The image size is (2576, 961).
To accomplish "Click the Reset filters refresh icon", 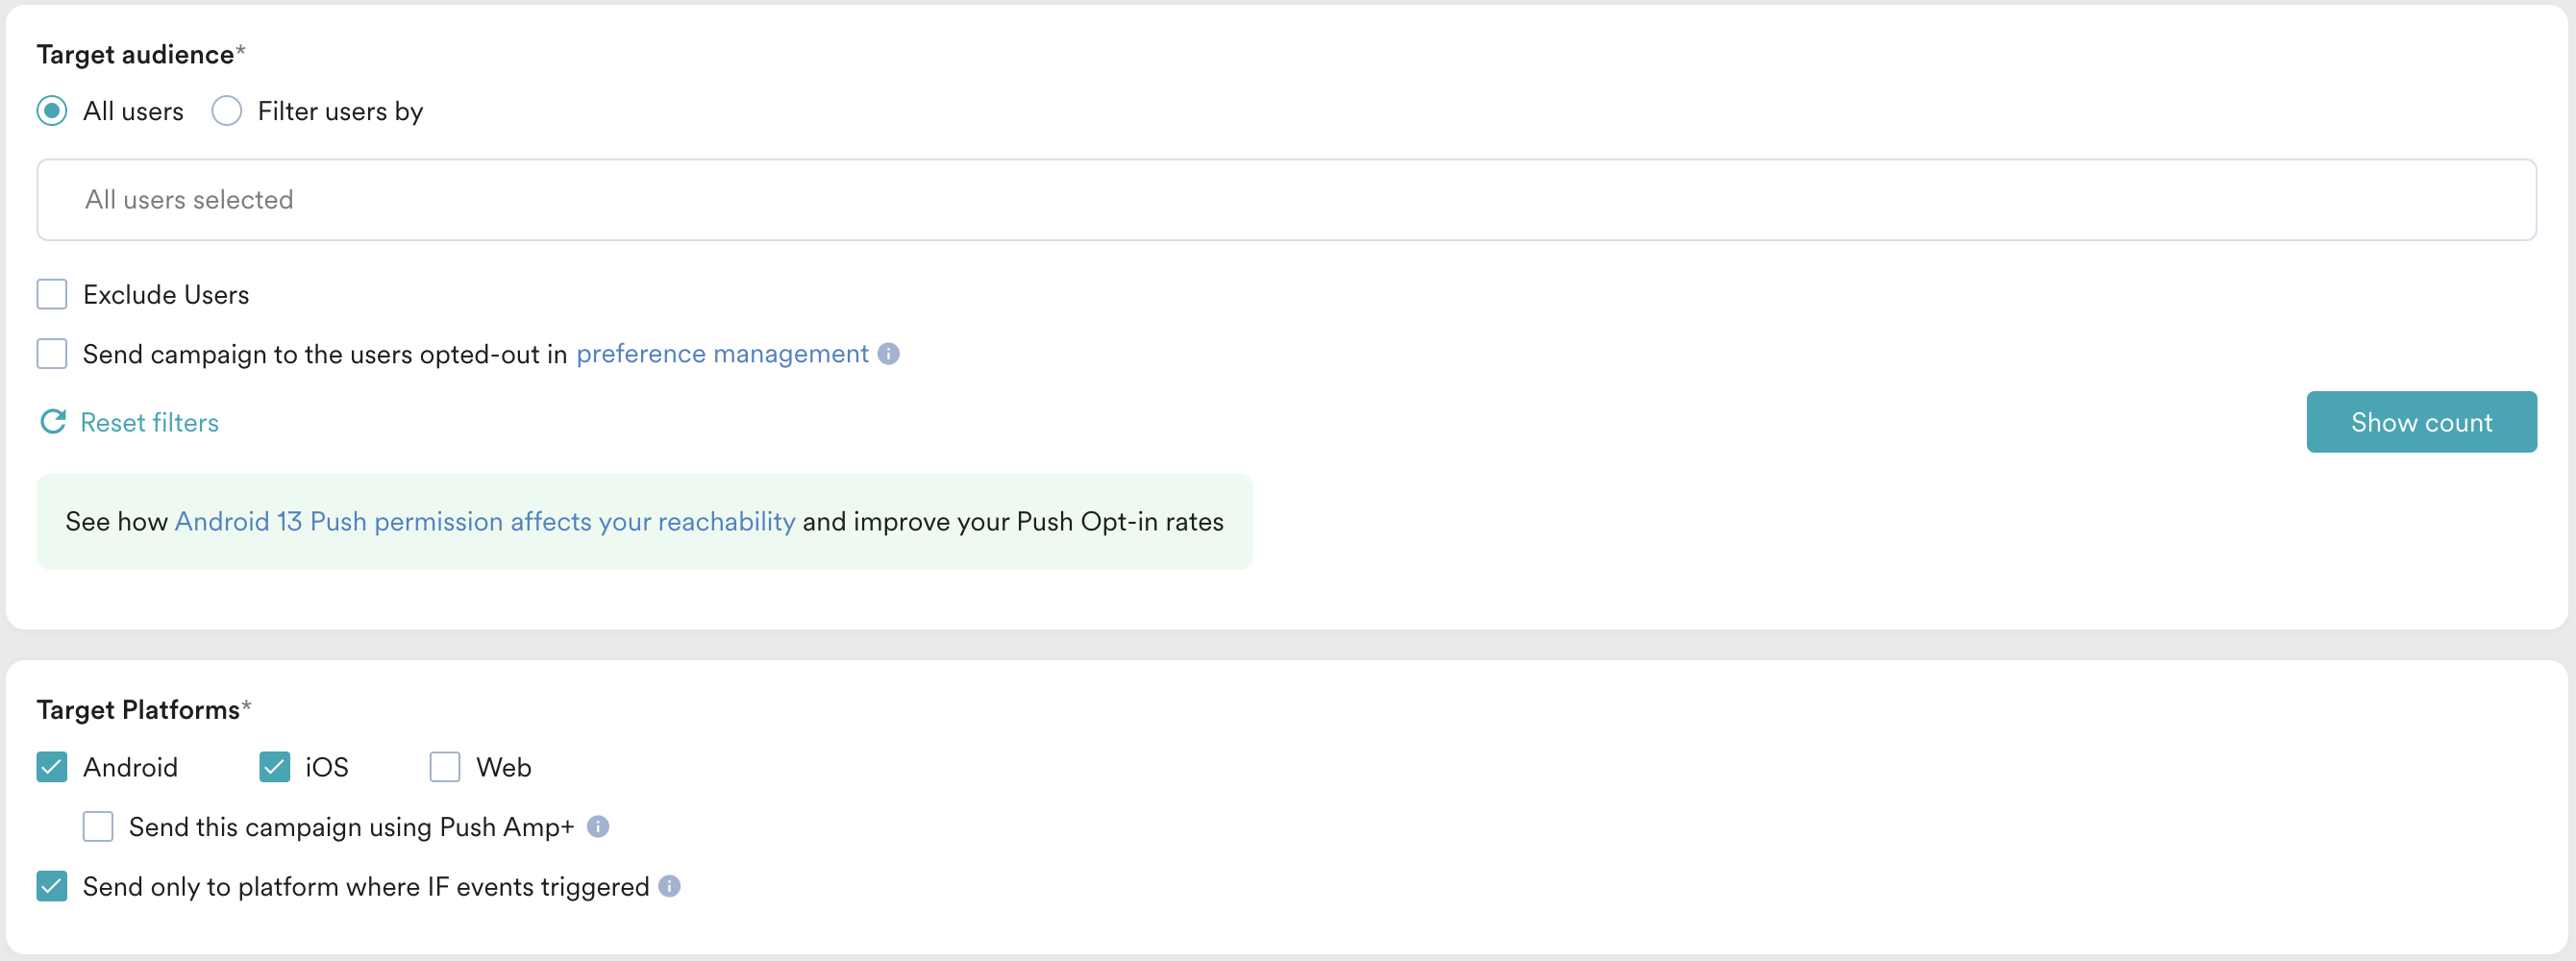I will (53, 422).
